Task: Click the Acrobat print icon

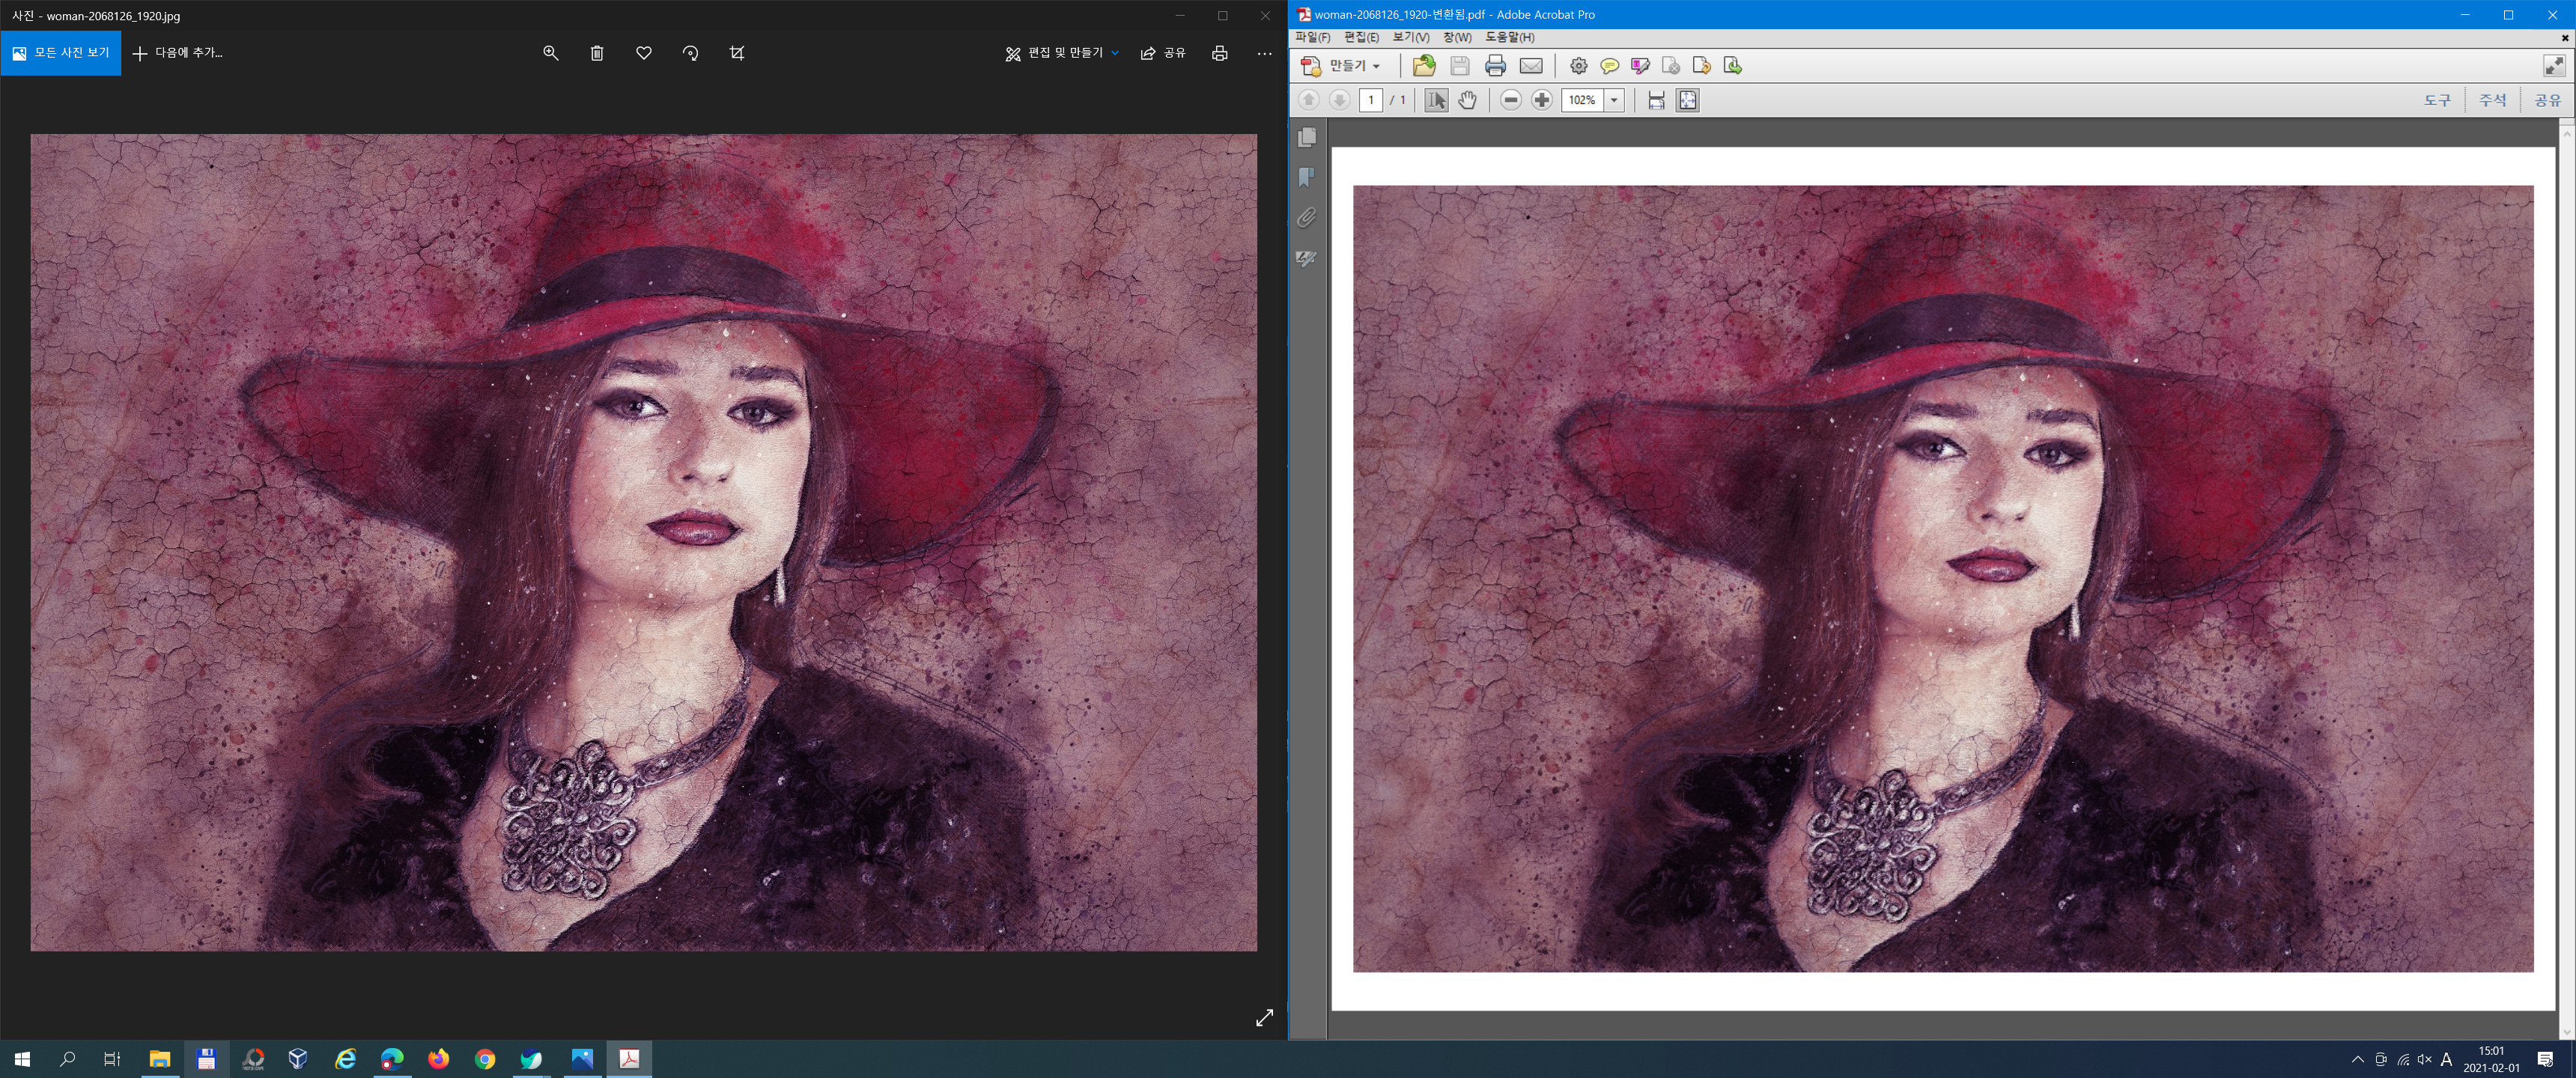Action: click(x=1495, y=66)
